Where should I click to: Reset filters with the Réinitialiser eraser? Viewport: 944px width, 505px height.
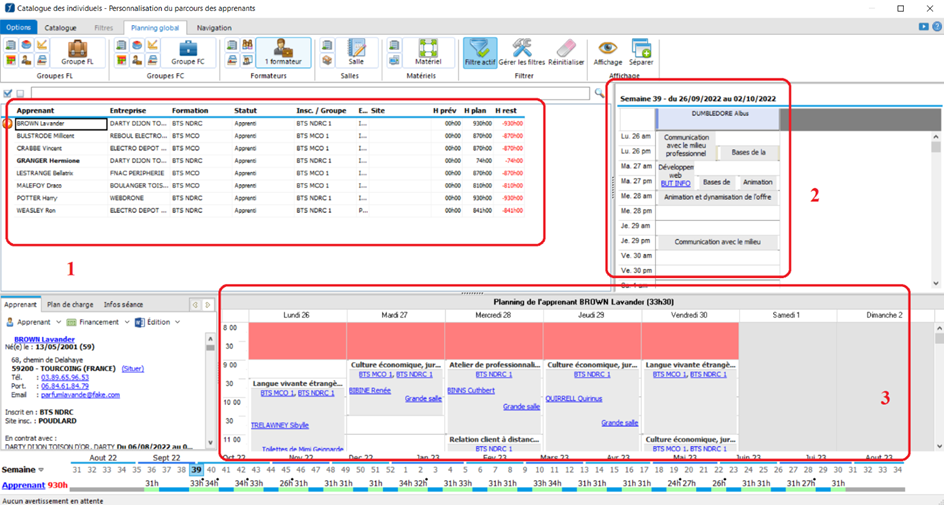click(x=566, y=47)
